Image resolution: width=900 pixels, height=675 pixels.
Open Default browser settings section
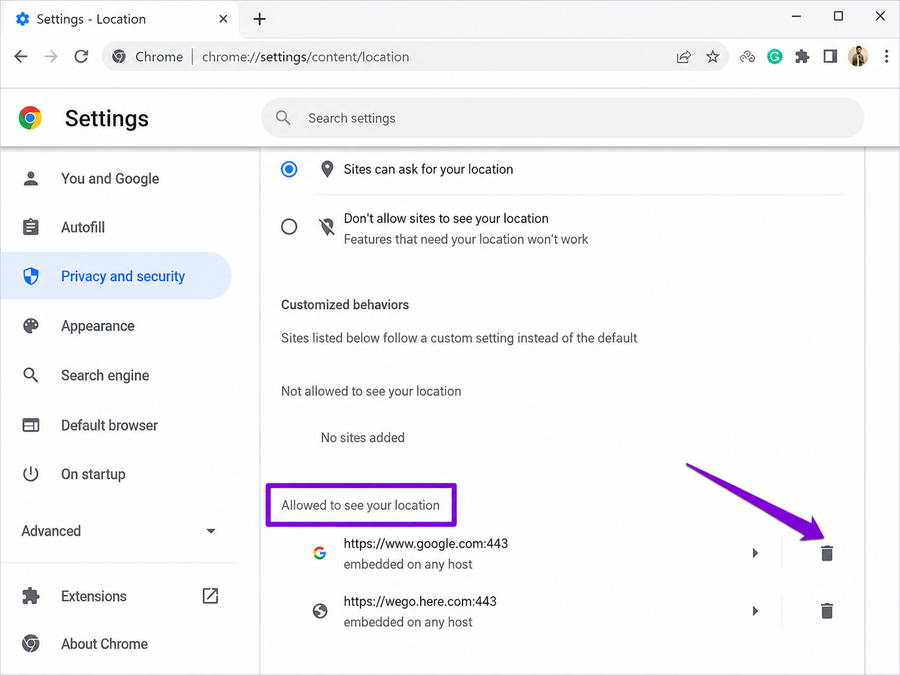[x=110, y=425]
